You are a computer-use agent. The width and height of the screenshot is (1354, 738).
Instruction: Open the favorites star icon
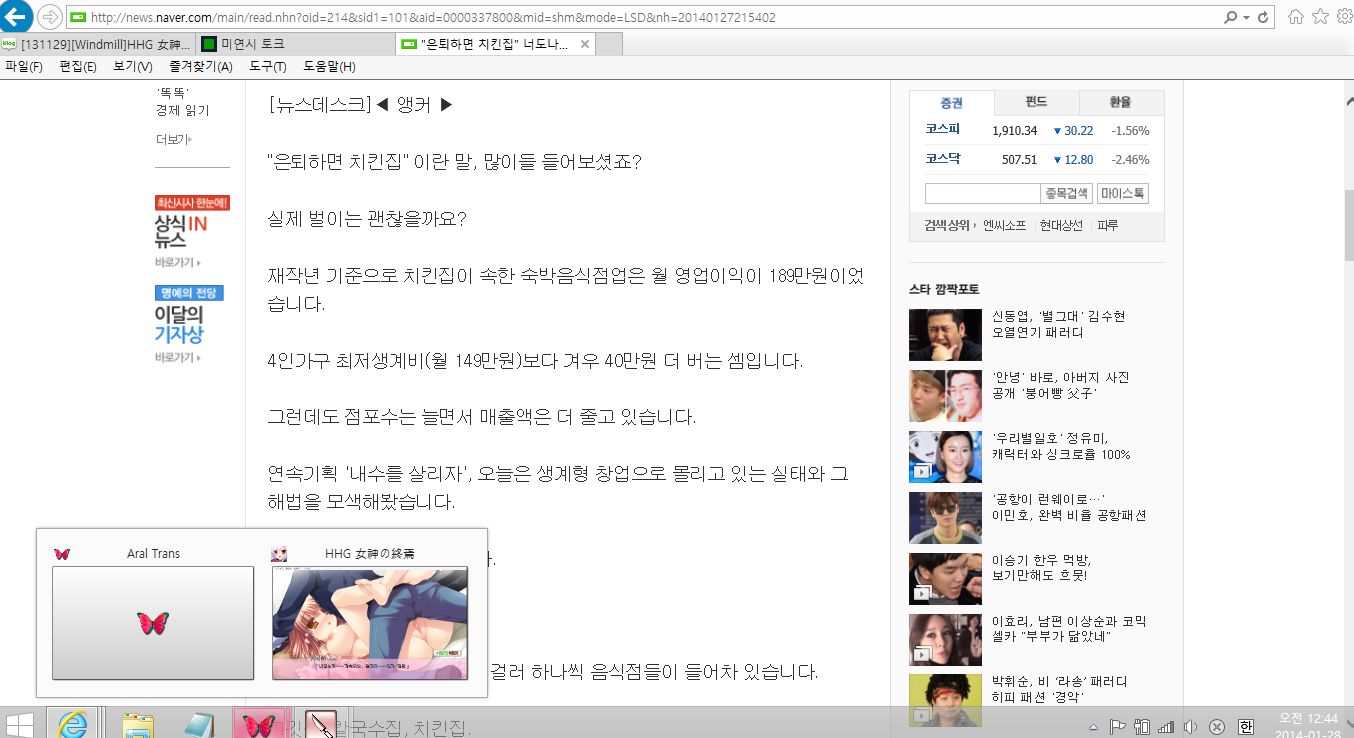click(1320, 17)
